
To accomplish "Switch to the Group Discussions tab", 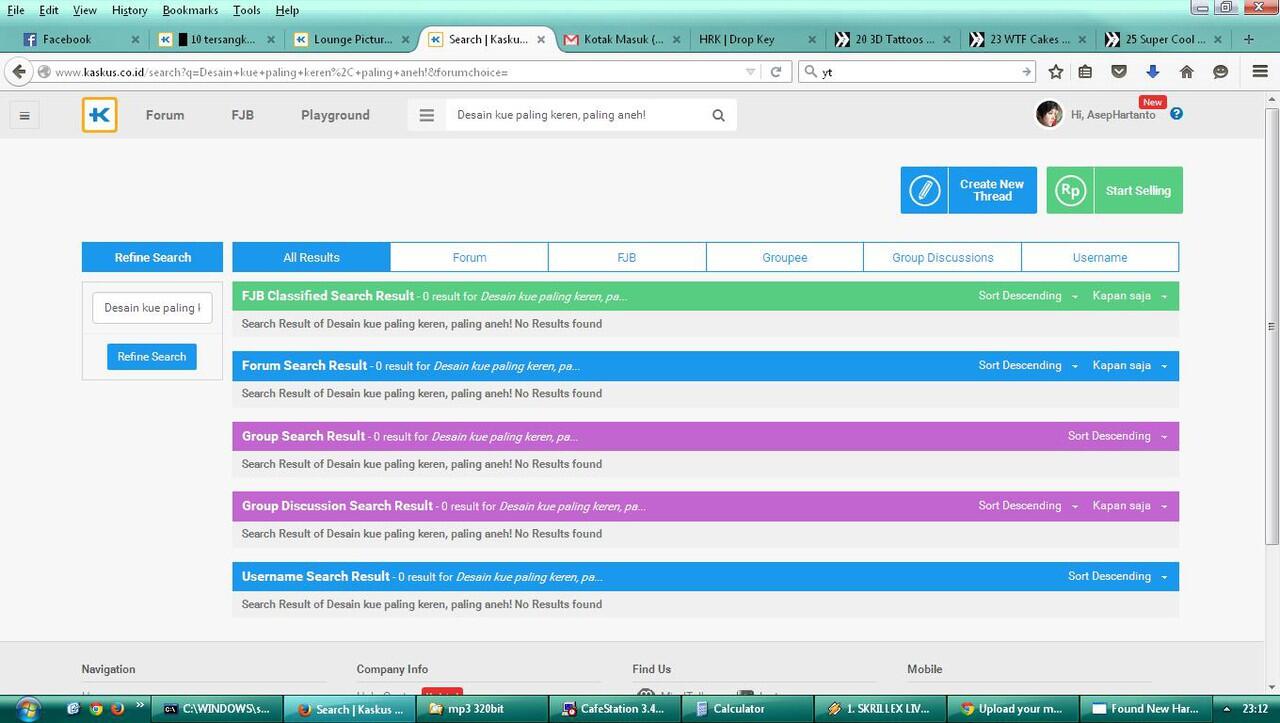I will [942, 257].
